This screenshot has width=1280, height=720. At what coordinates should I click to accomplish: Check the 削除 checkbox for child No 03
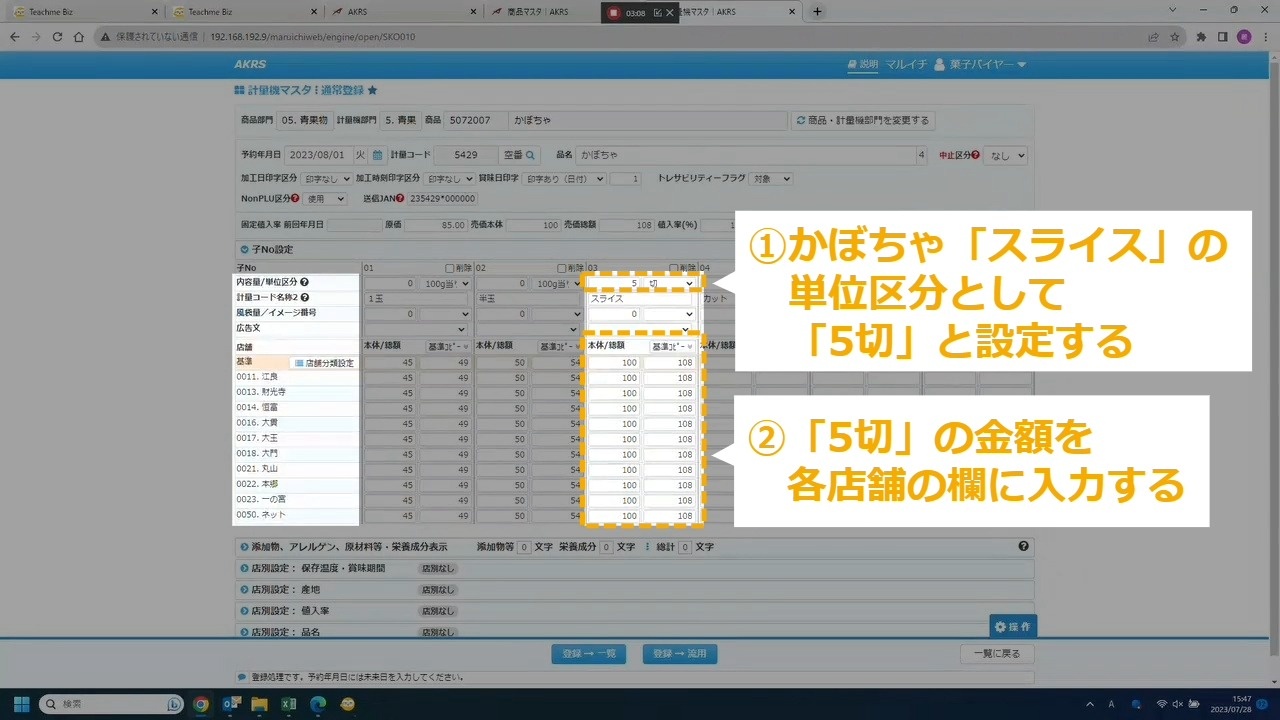[x=674, y=268]
